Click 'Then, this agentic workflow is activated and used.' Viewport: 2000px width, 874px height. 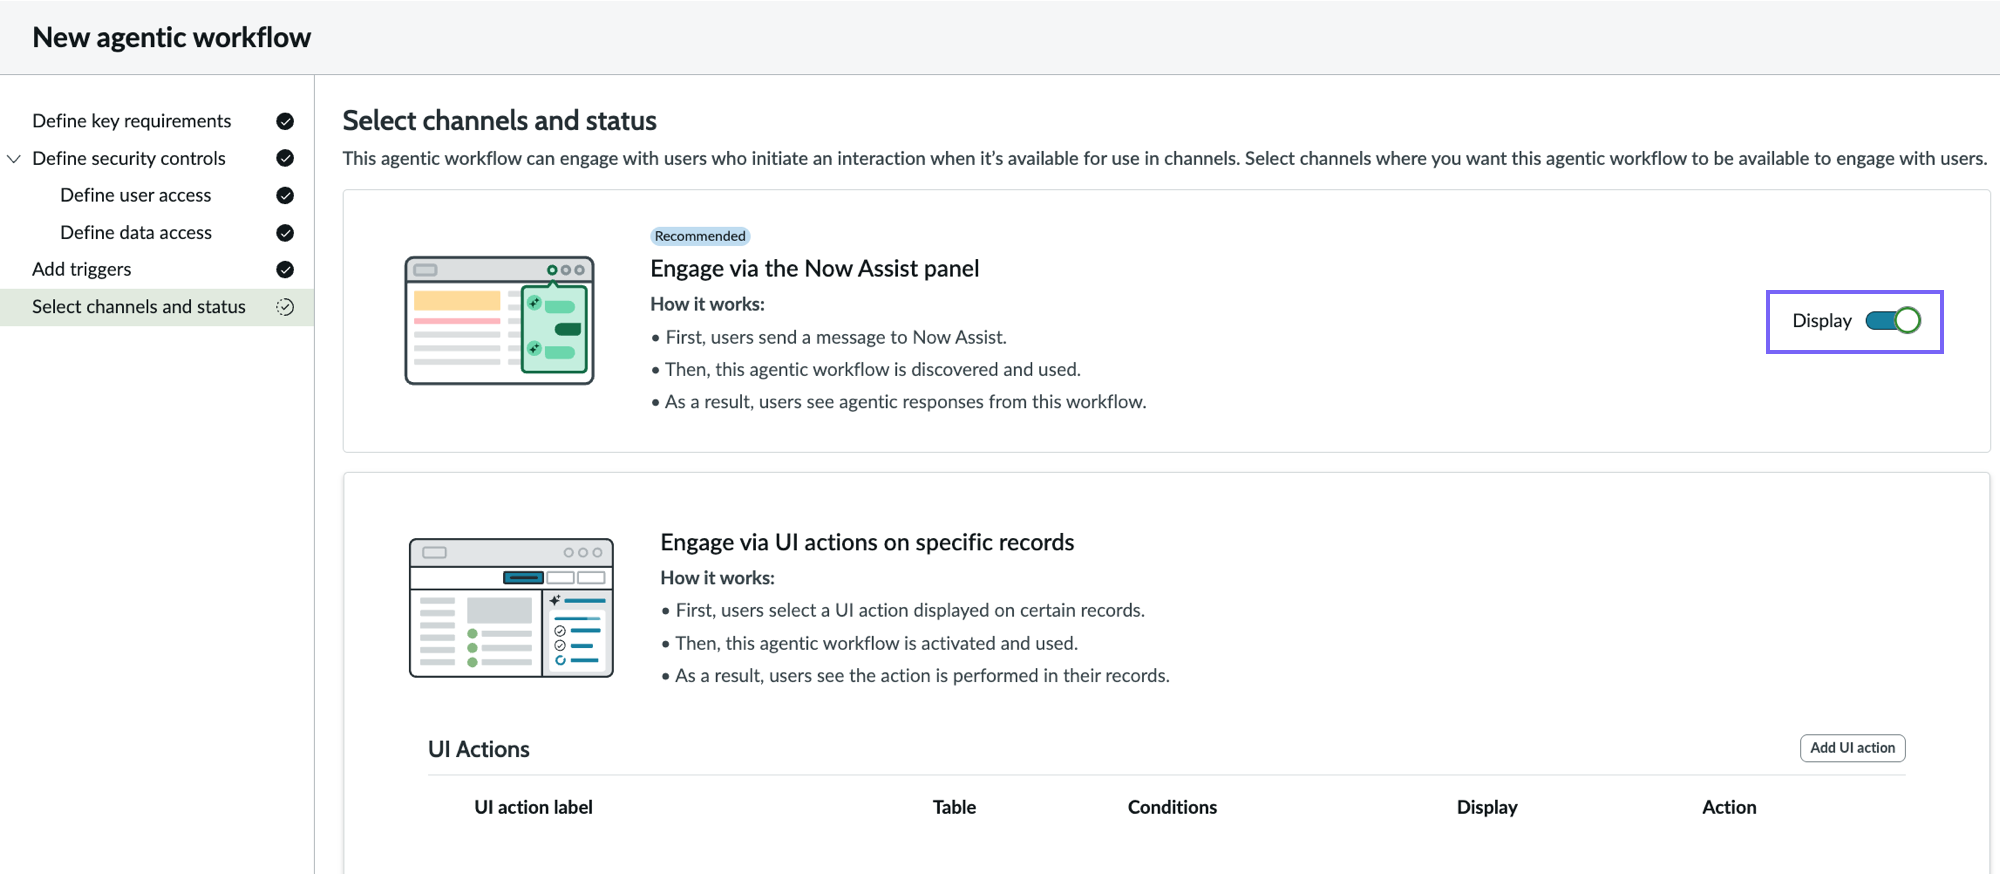click(876, 643)
